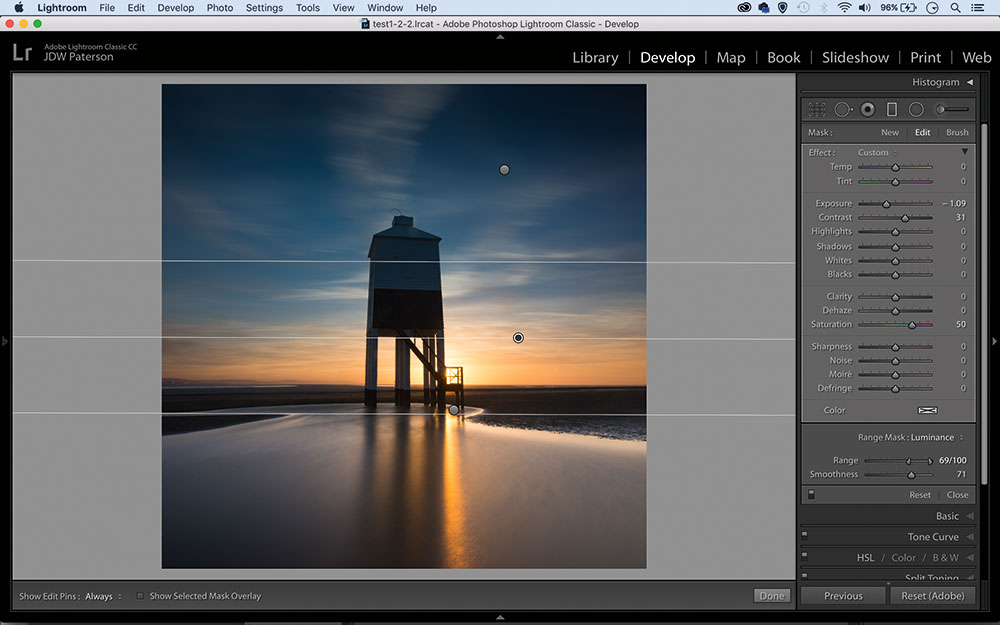This screenshot has width=1000, height=625.
Task: Click the Previous button
Action: tap(843, 596)
